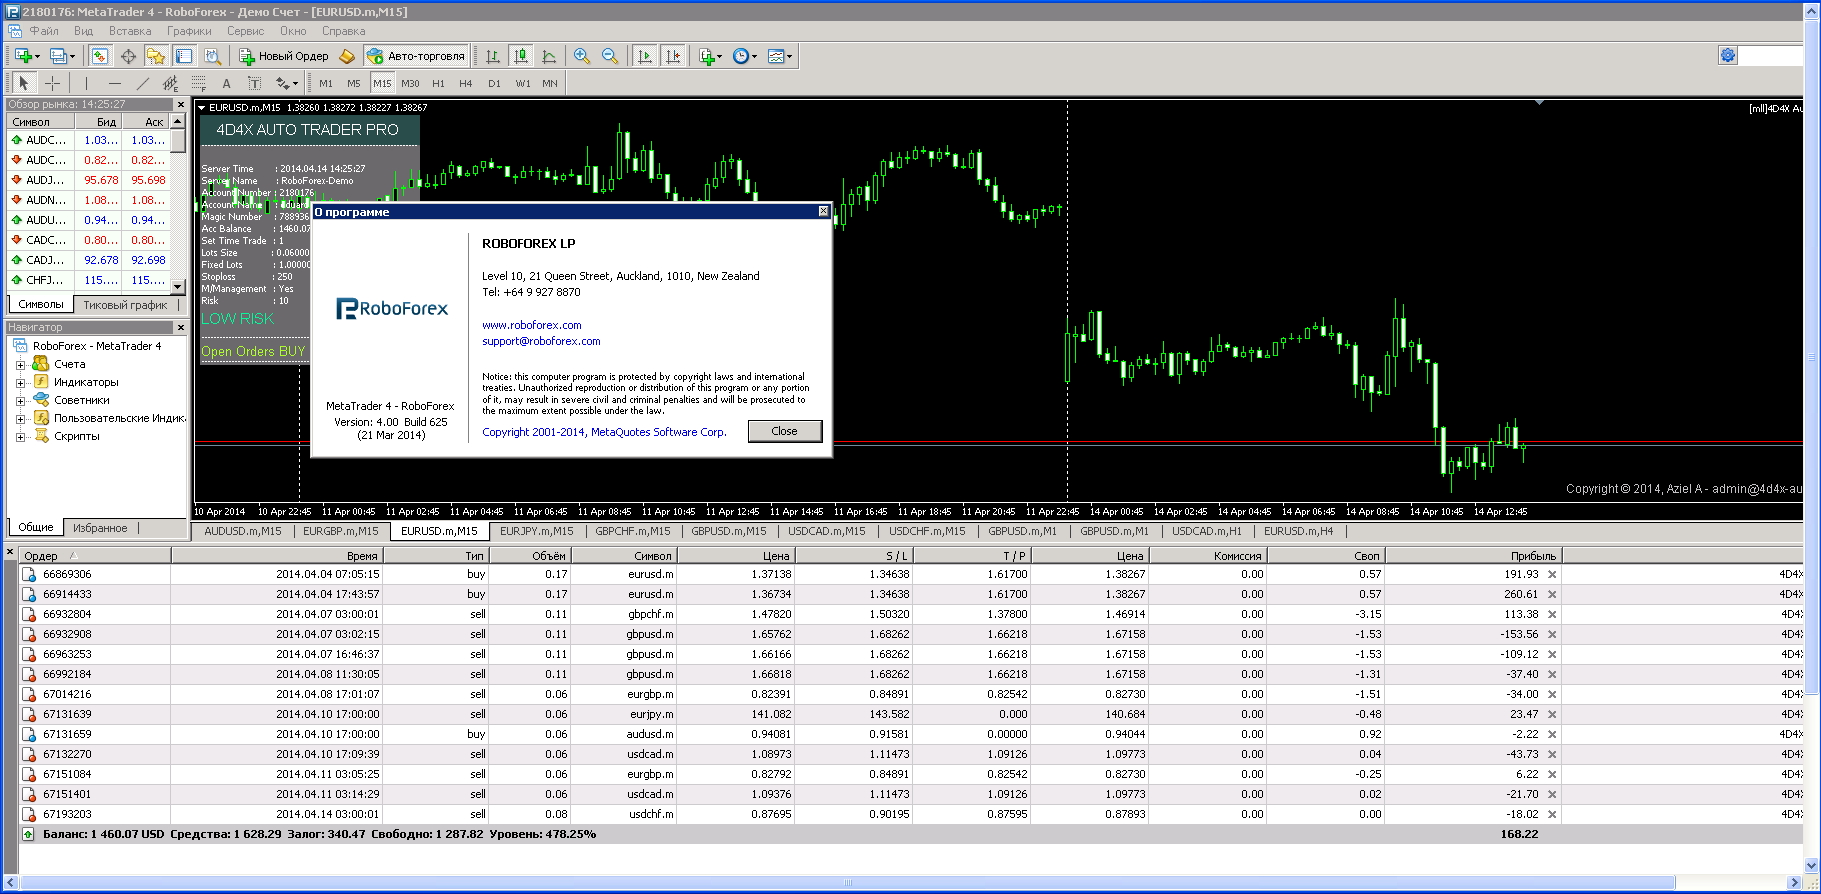Screen dimensions: 1821x894
Task: Select the text label tool A
Action: pos(226,83)
